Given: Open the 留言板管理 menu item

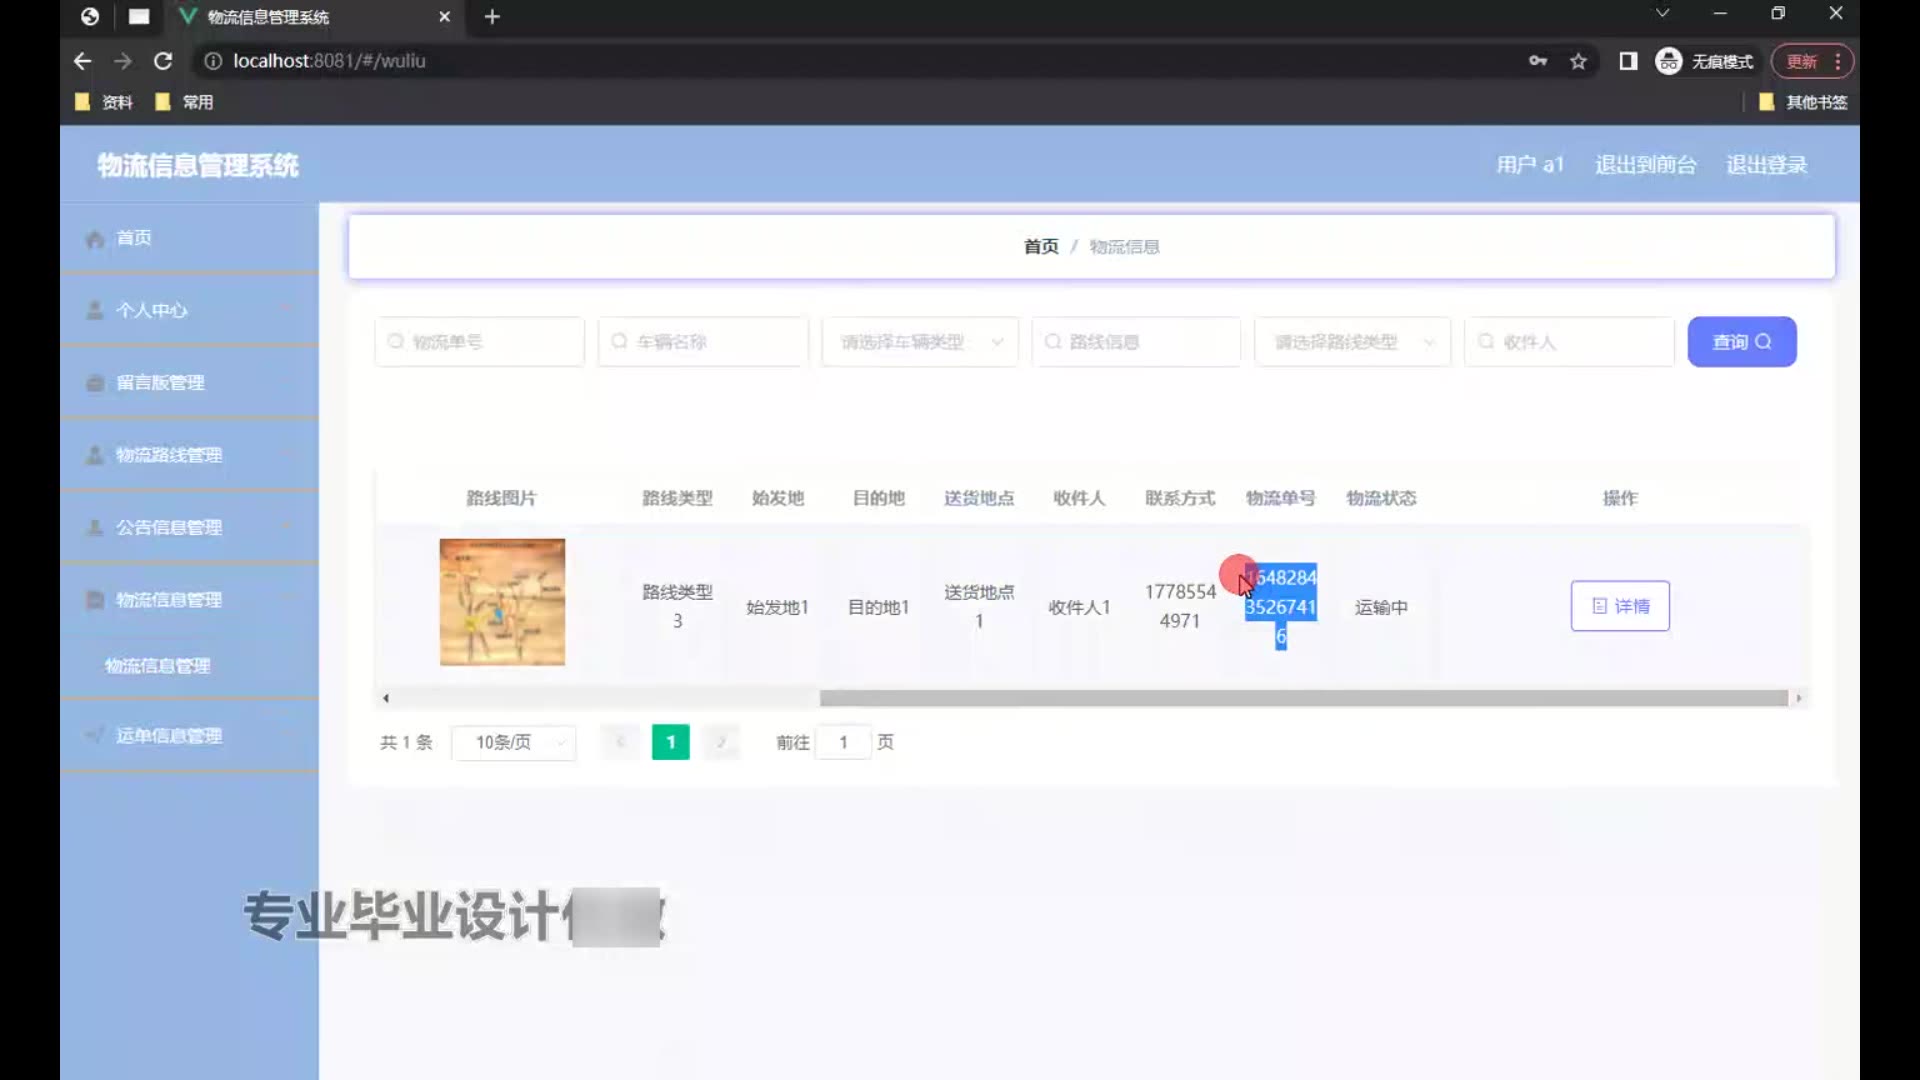Looking at the screenshot, I should pyautogui.click(x=160, y=382).
